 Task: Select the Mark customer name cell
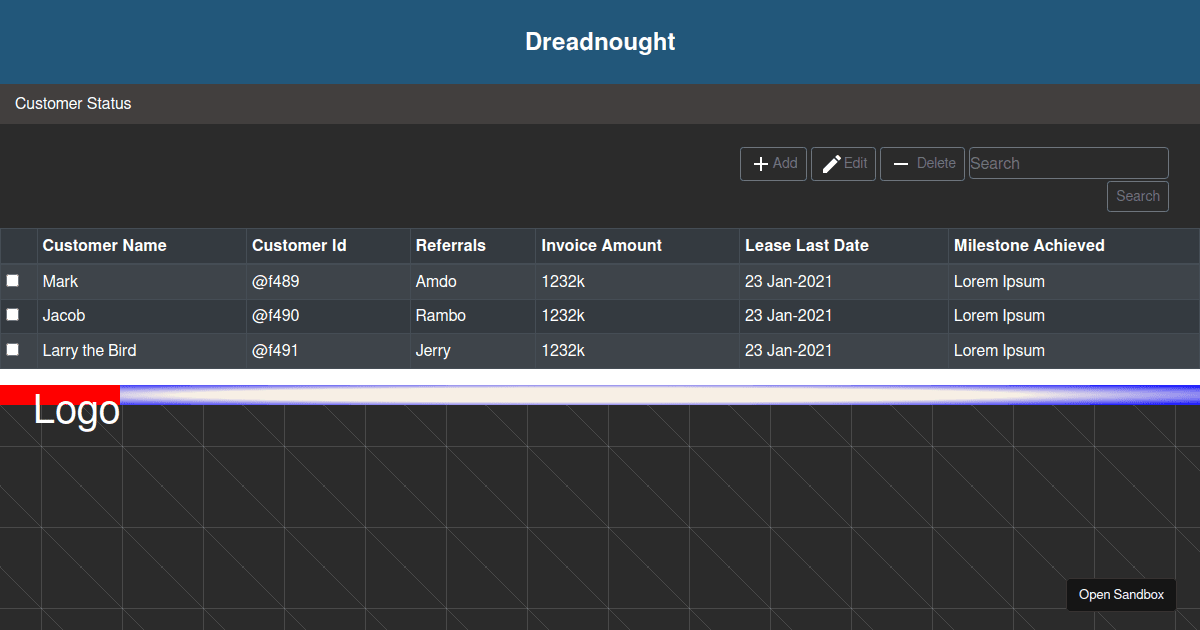[142, 282]
